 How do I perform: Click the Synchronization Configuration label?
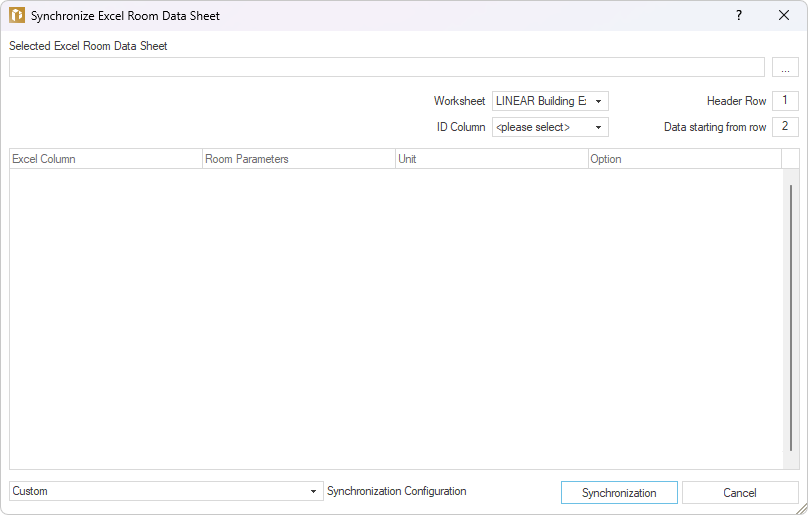397,491
